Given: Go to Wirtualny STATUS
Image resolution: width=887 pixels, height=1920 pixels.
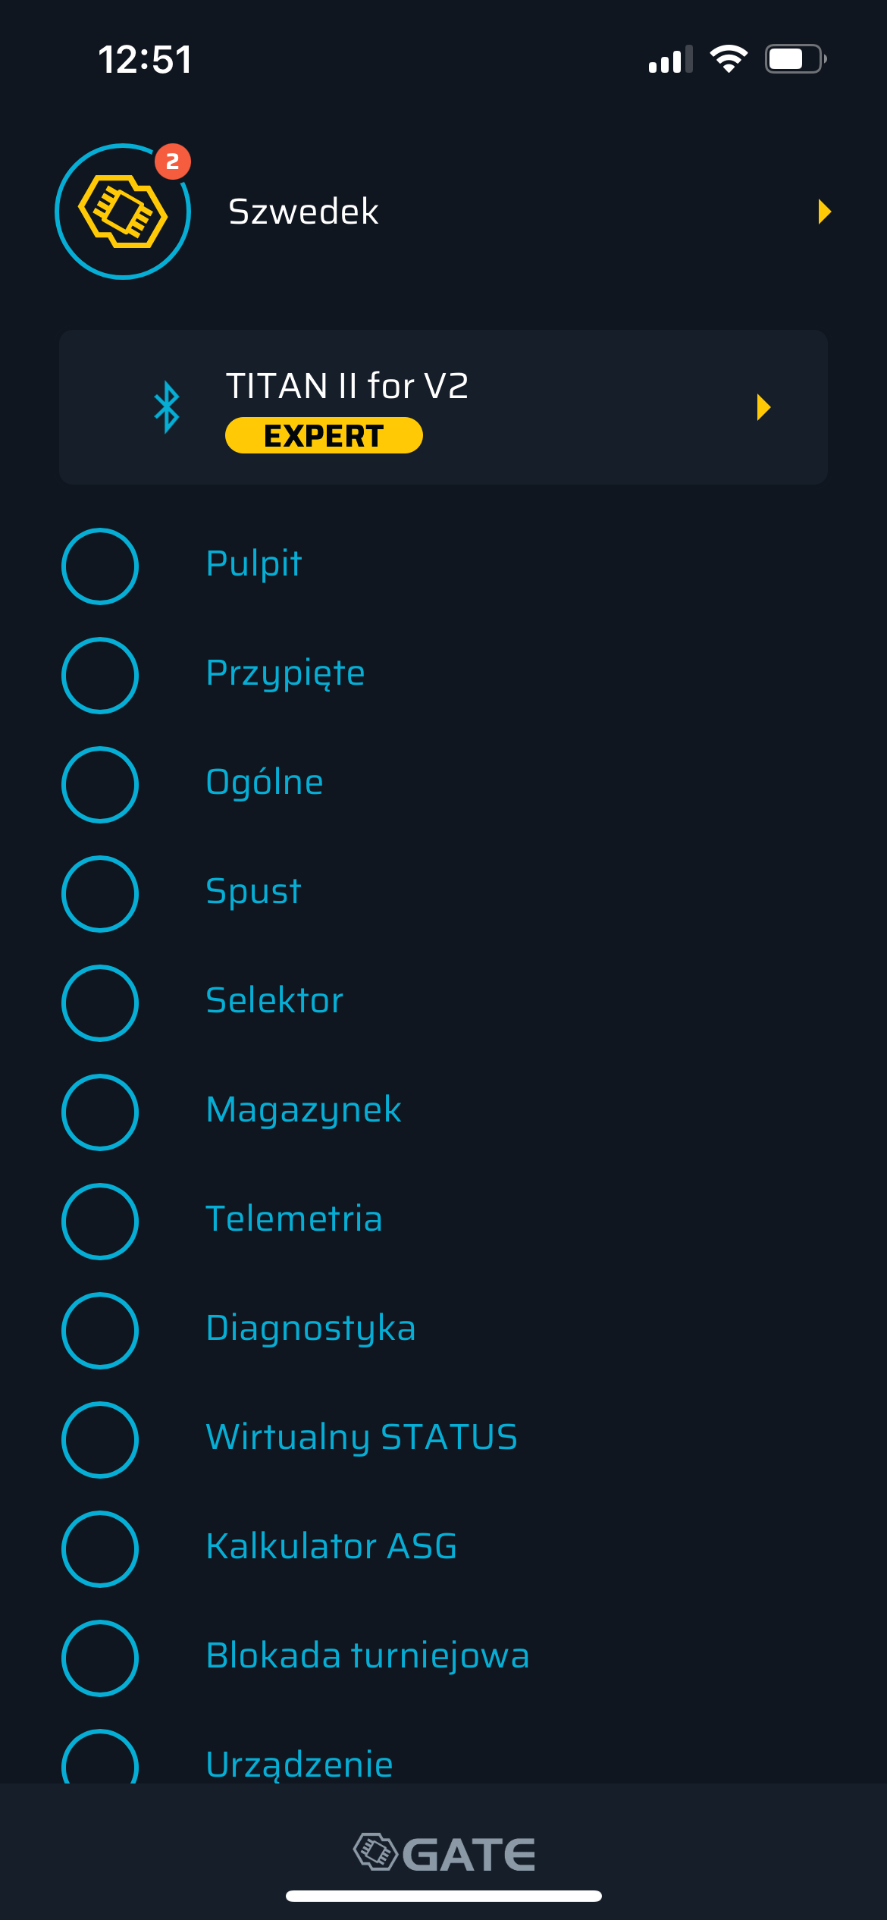Looking at the screenshot, I should (x=361, y=1438).
